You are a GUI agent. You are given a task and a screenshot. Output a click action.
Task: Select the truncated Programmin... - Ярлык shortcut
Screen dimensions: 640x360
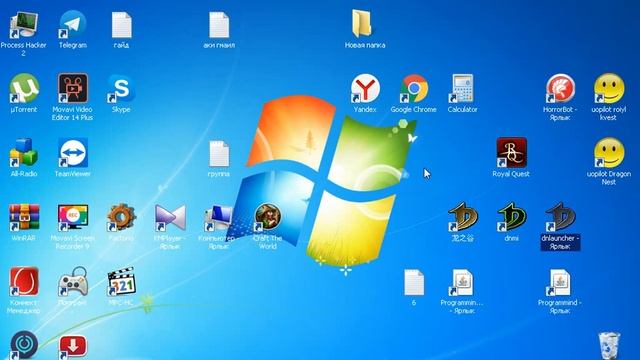point(462,282)
